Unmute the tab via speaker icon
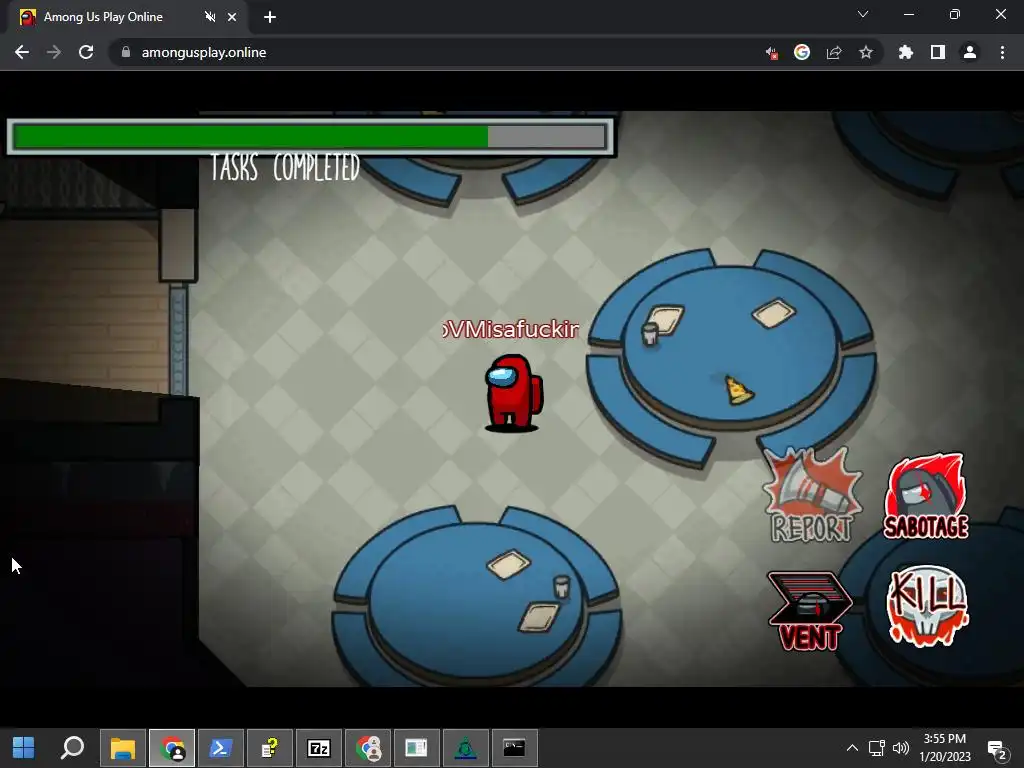1024x768 pixels. [210, 17]
